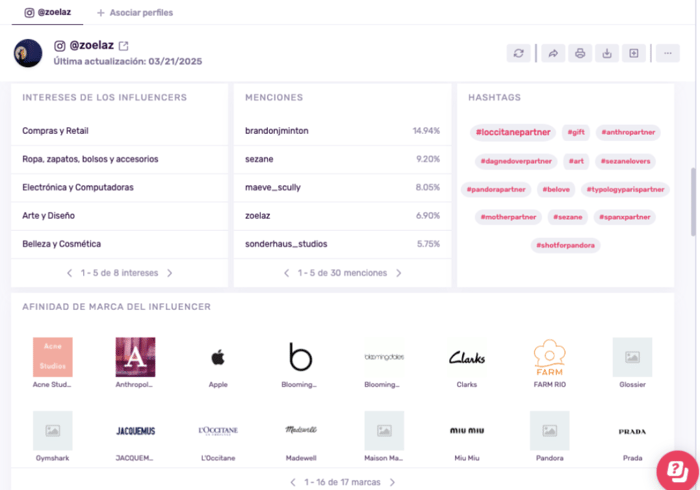Click the Apple brand logo
This screenshot has width=700, height=490.
coord(218,357)
